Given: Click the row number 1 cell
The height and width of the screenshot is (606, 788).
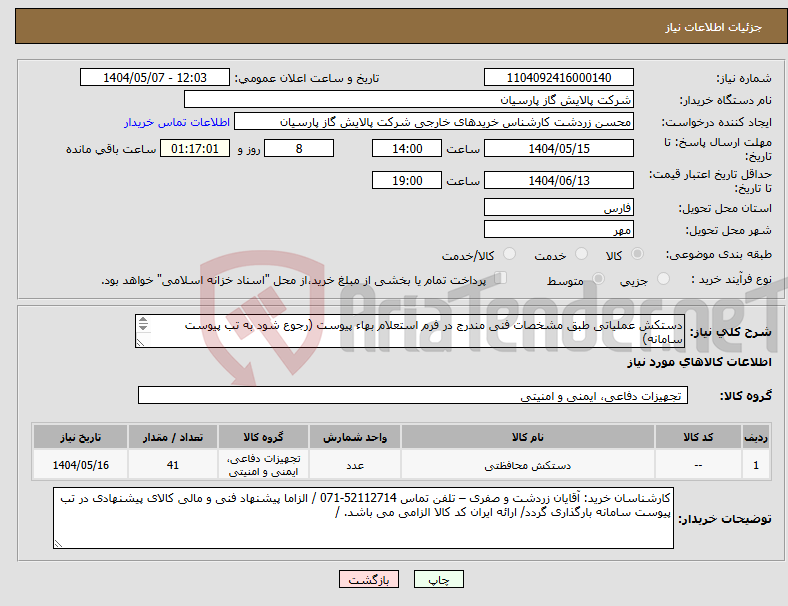Looking at the screenshot, I should point(756,465).
